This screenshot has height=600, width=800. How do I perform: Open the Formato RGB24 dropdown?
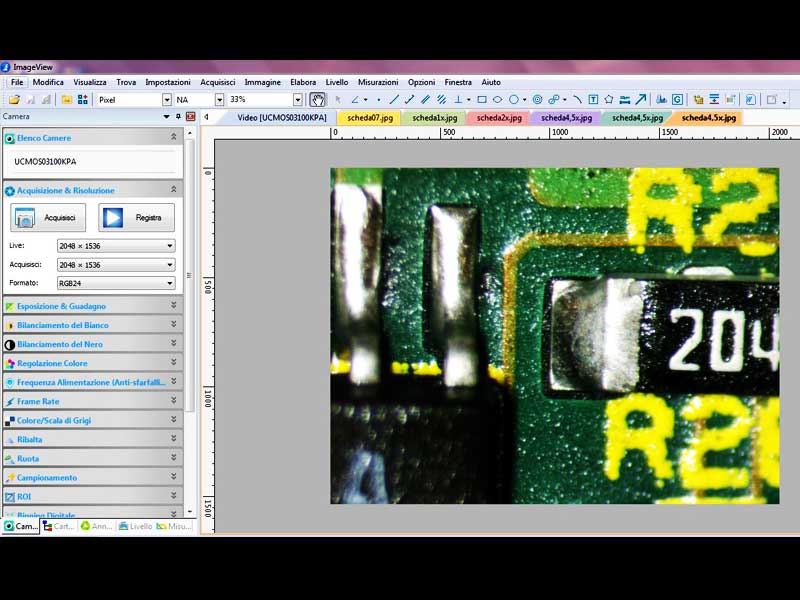click(x=170, y=283)
